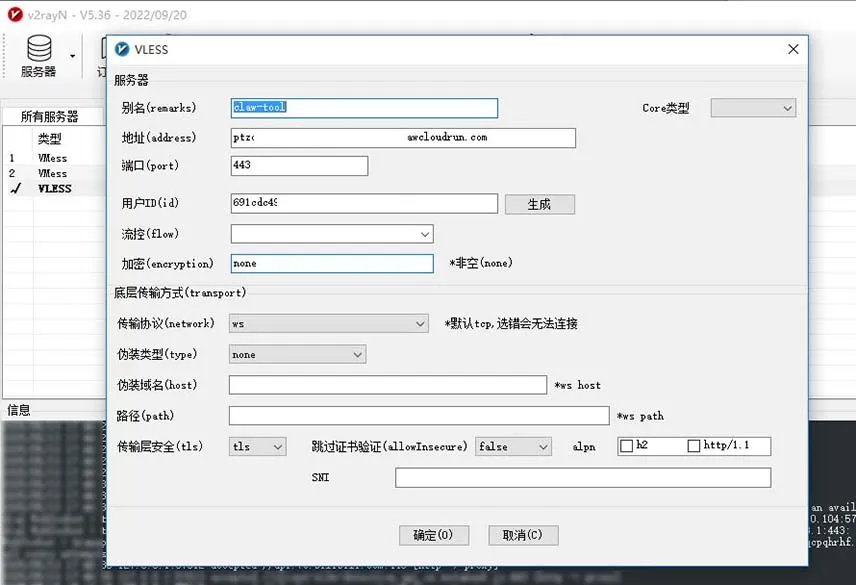This screenshot has height=585, width=856.
Task: Open the 流控(flow) dropdown
Action: pos(332,234)
